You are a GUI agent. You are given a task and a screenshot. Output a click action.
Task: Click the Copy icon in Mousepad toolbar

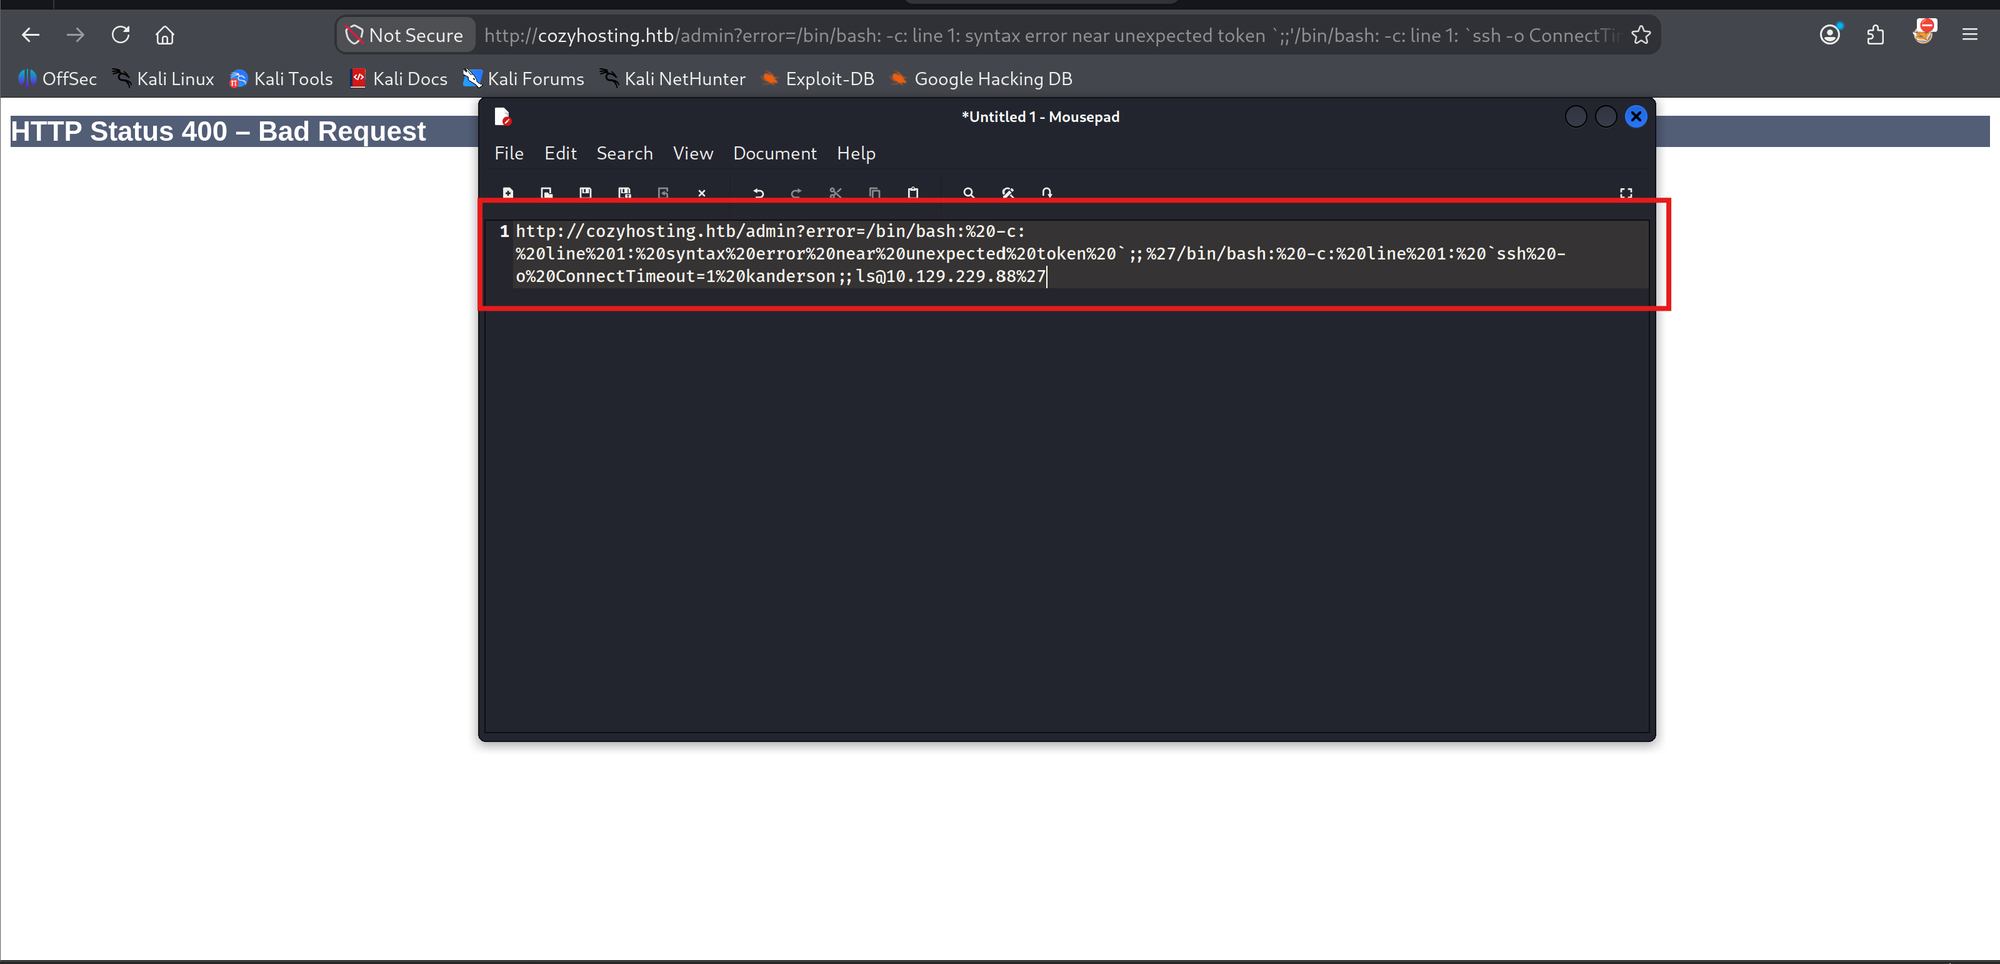point(874,193)
